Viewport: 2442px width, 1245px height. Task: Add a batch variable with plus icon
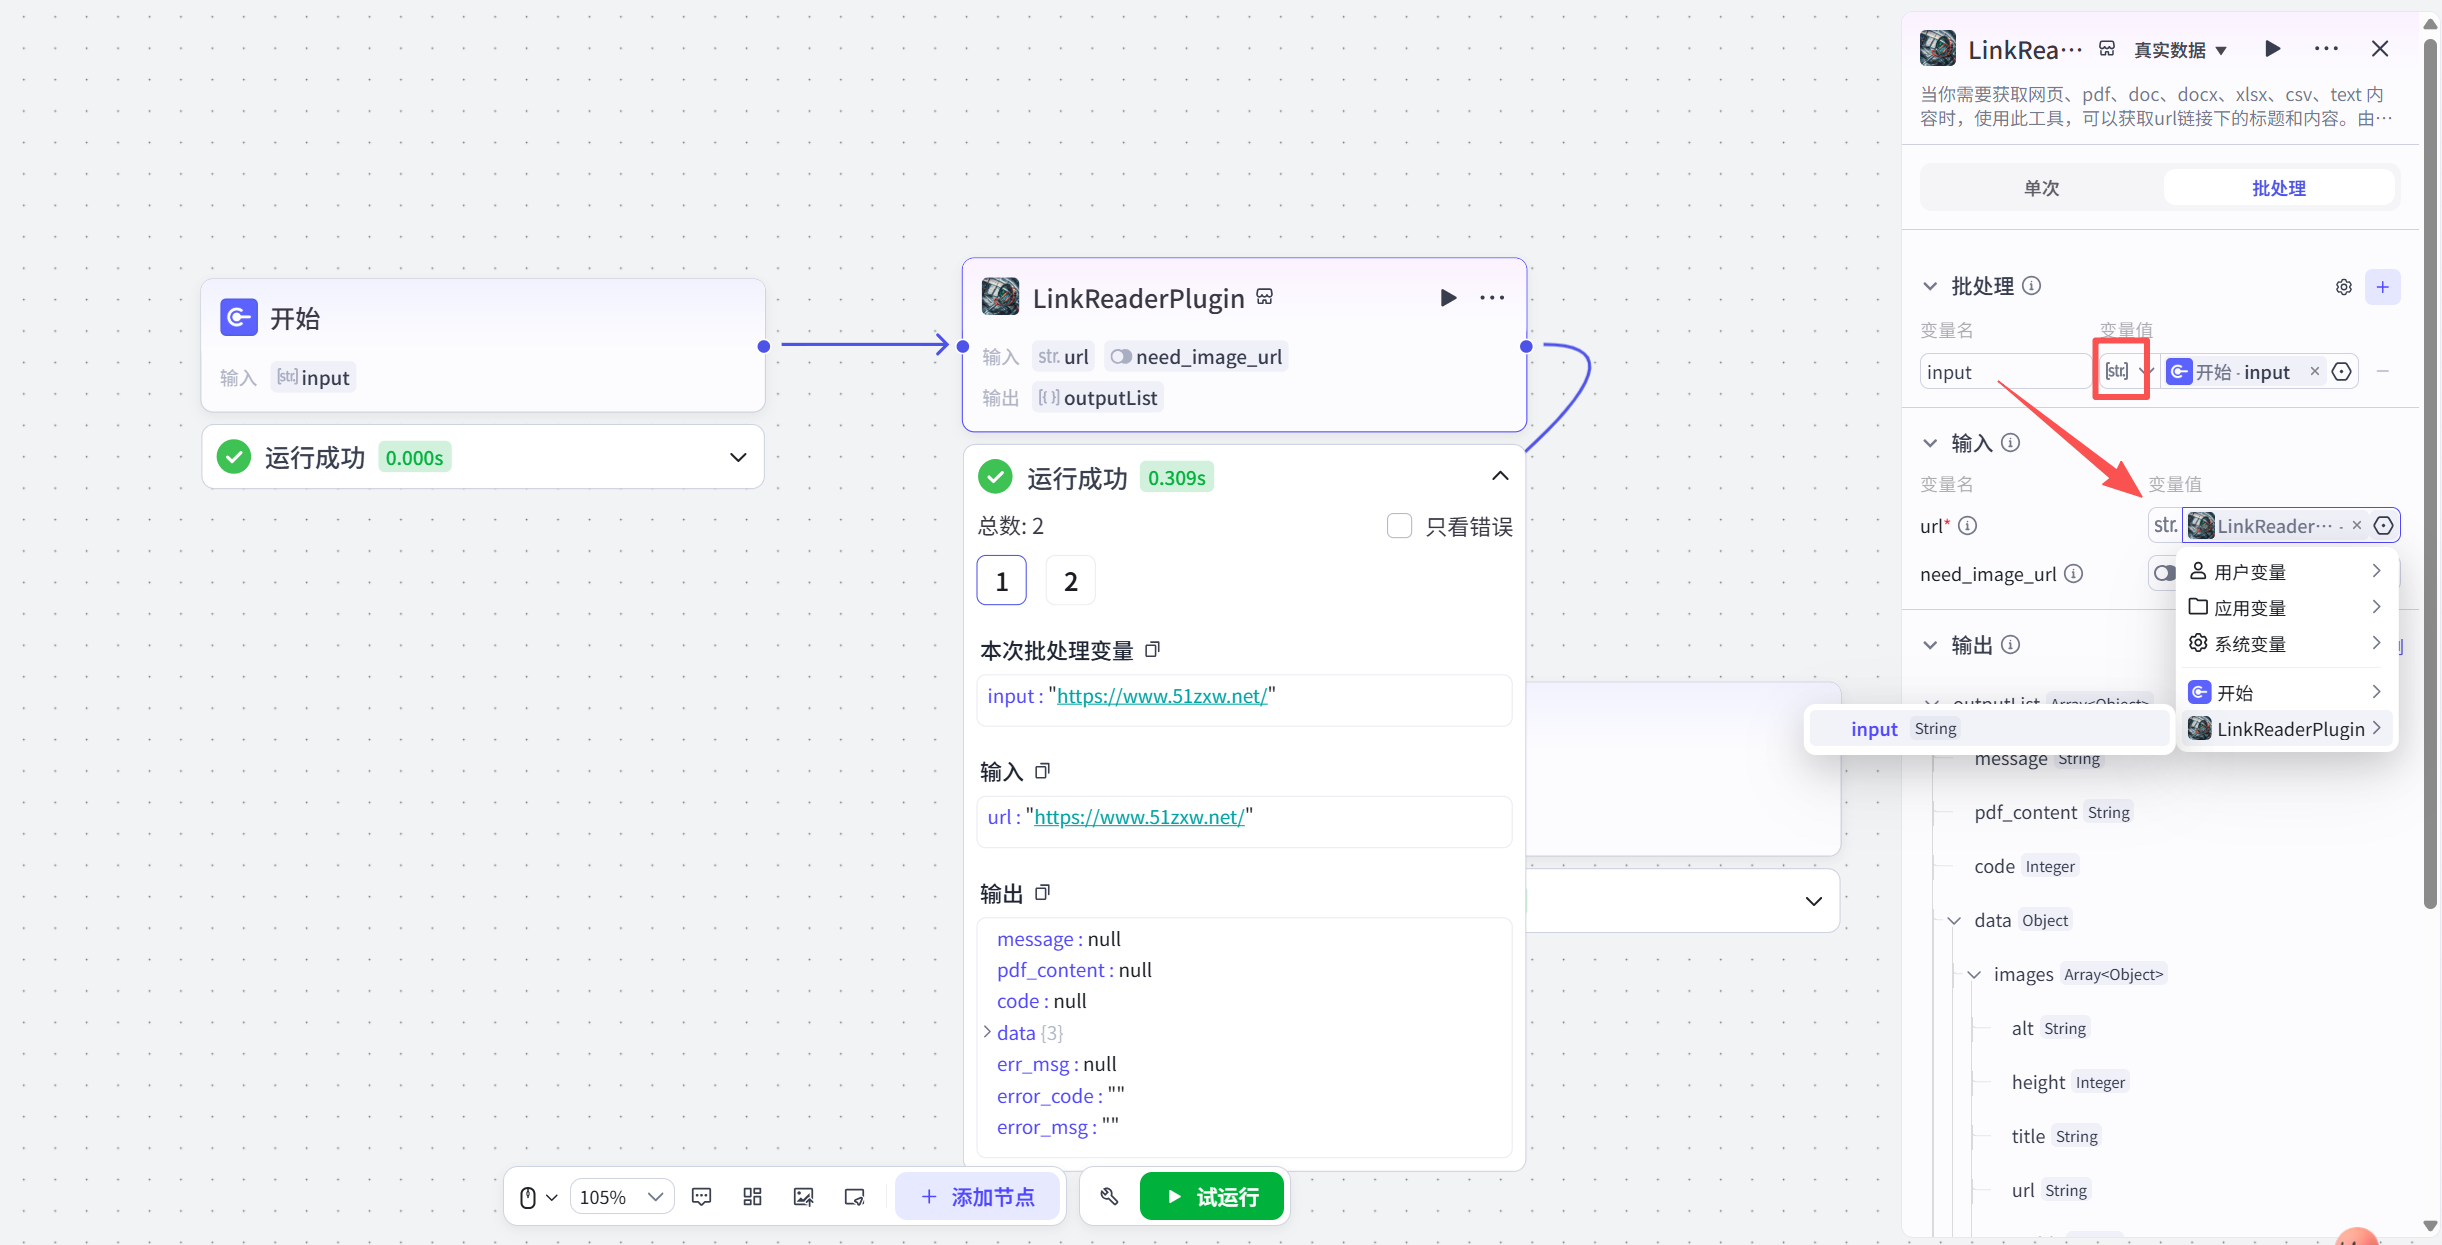2382,287
